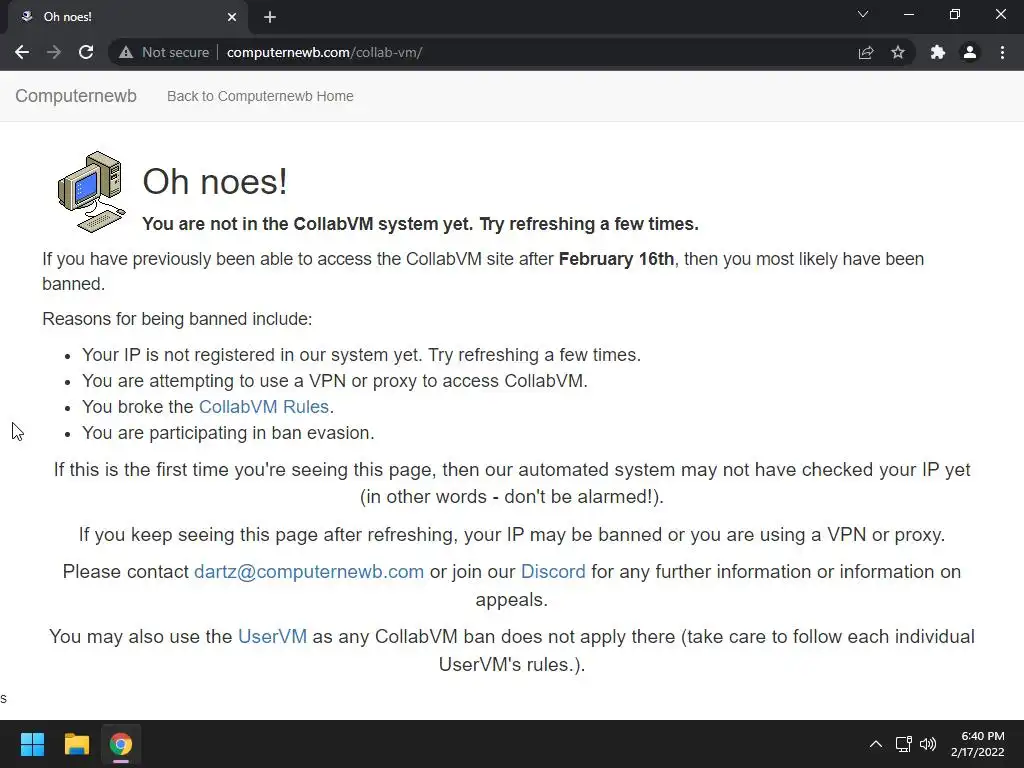The height and width of the screenshot is (768, 1024).
Task: Open the volume control in tray
Action: click(928, 744)
